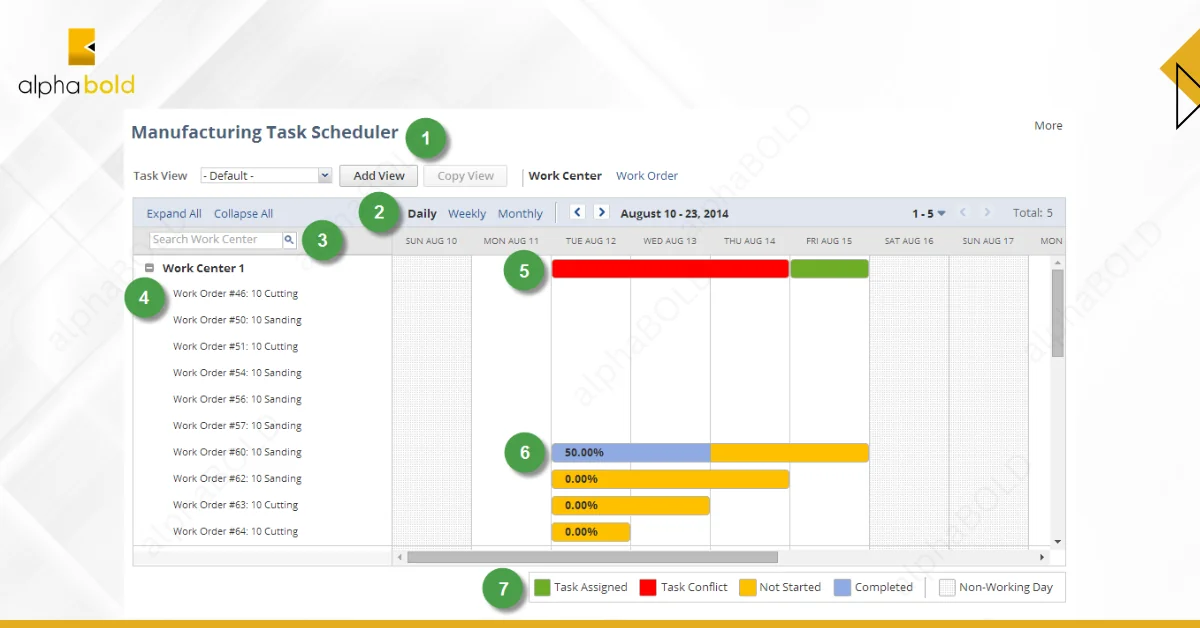Click the horizontal scrollbar thumb
The image size is (1200, 628).
point(592,557)
